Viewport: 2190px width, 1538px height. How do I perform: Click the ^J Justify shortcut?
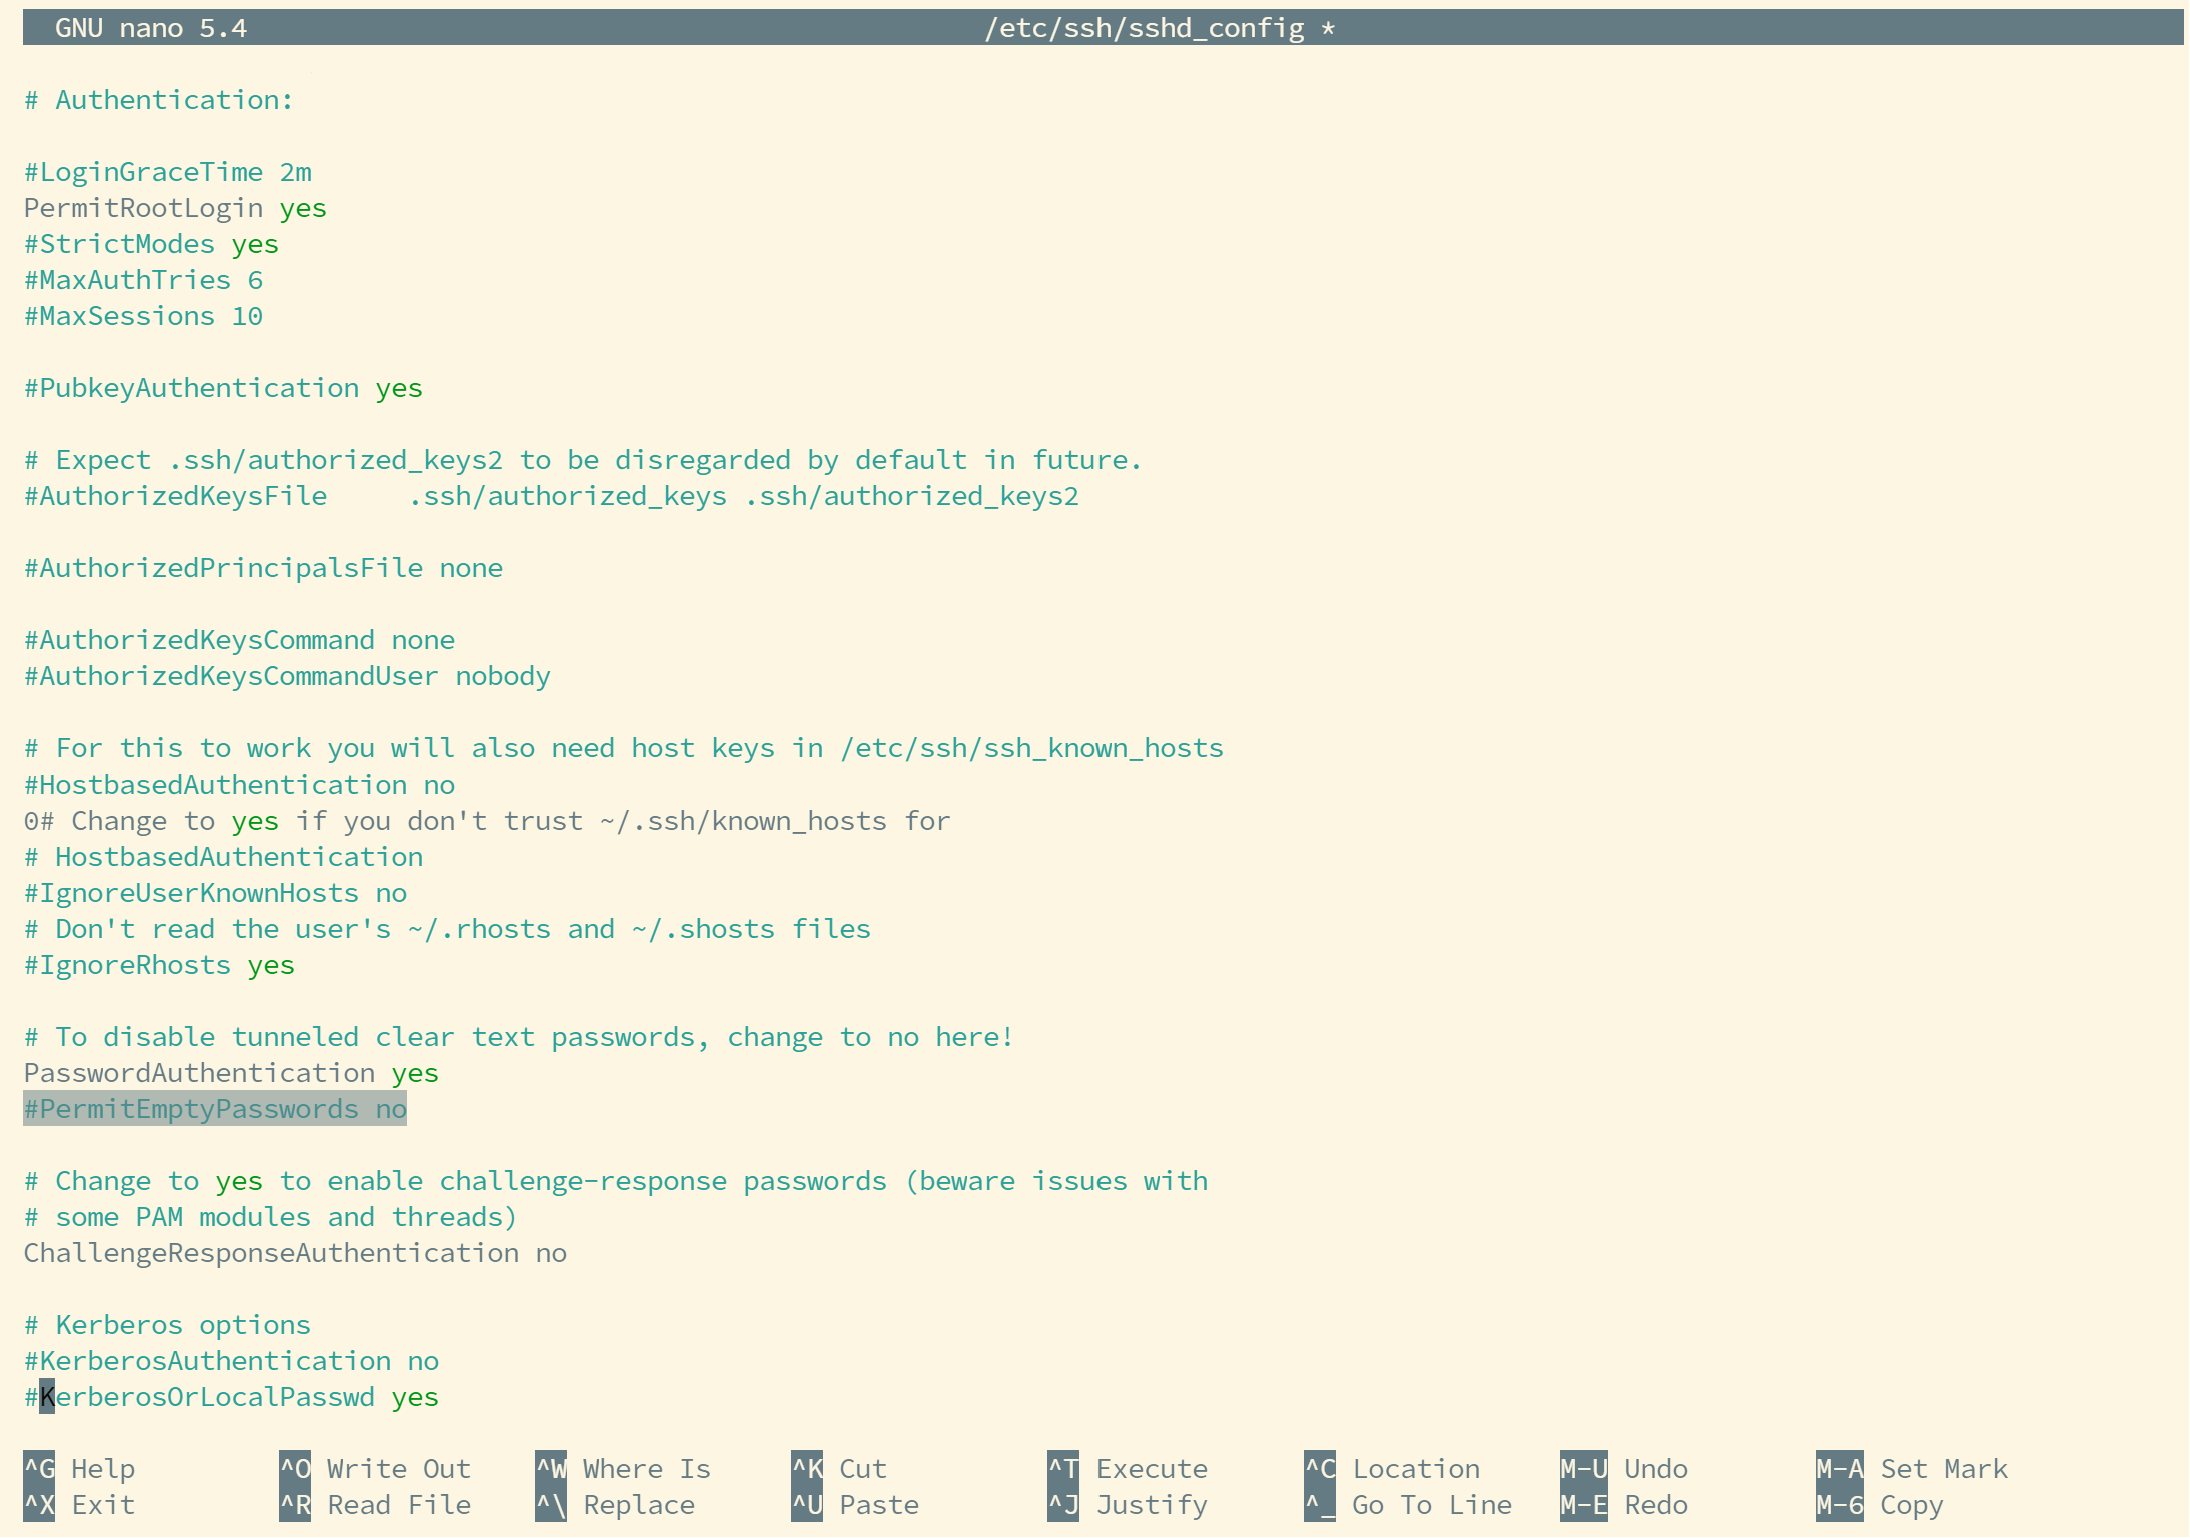pyautogui.click(x=1128, y=1505)
